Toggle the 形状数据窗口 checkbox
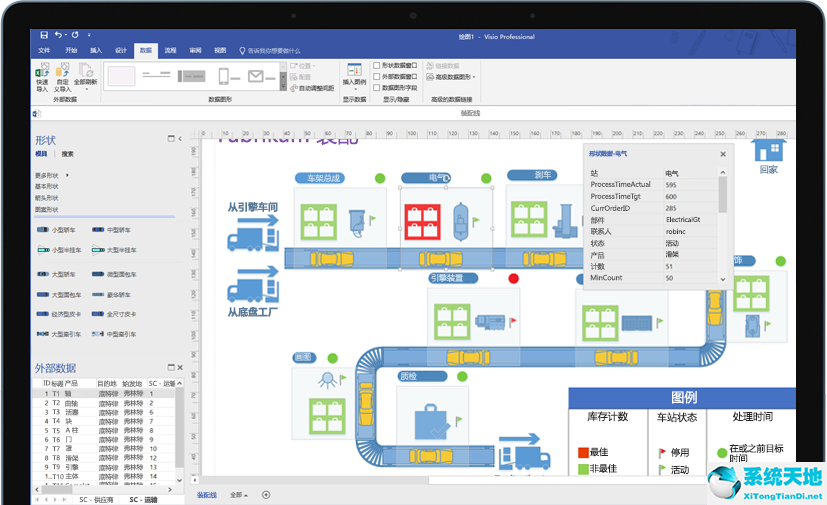This screenshot has width=827, height=505. 377,65
